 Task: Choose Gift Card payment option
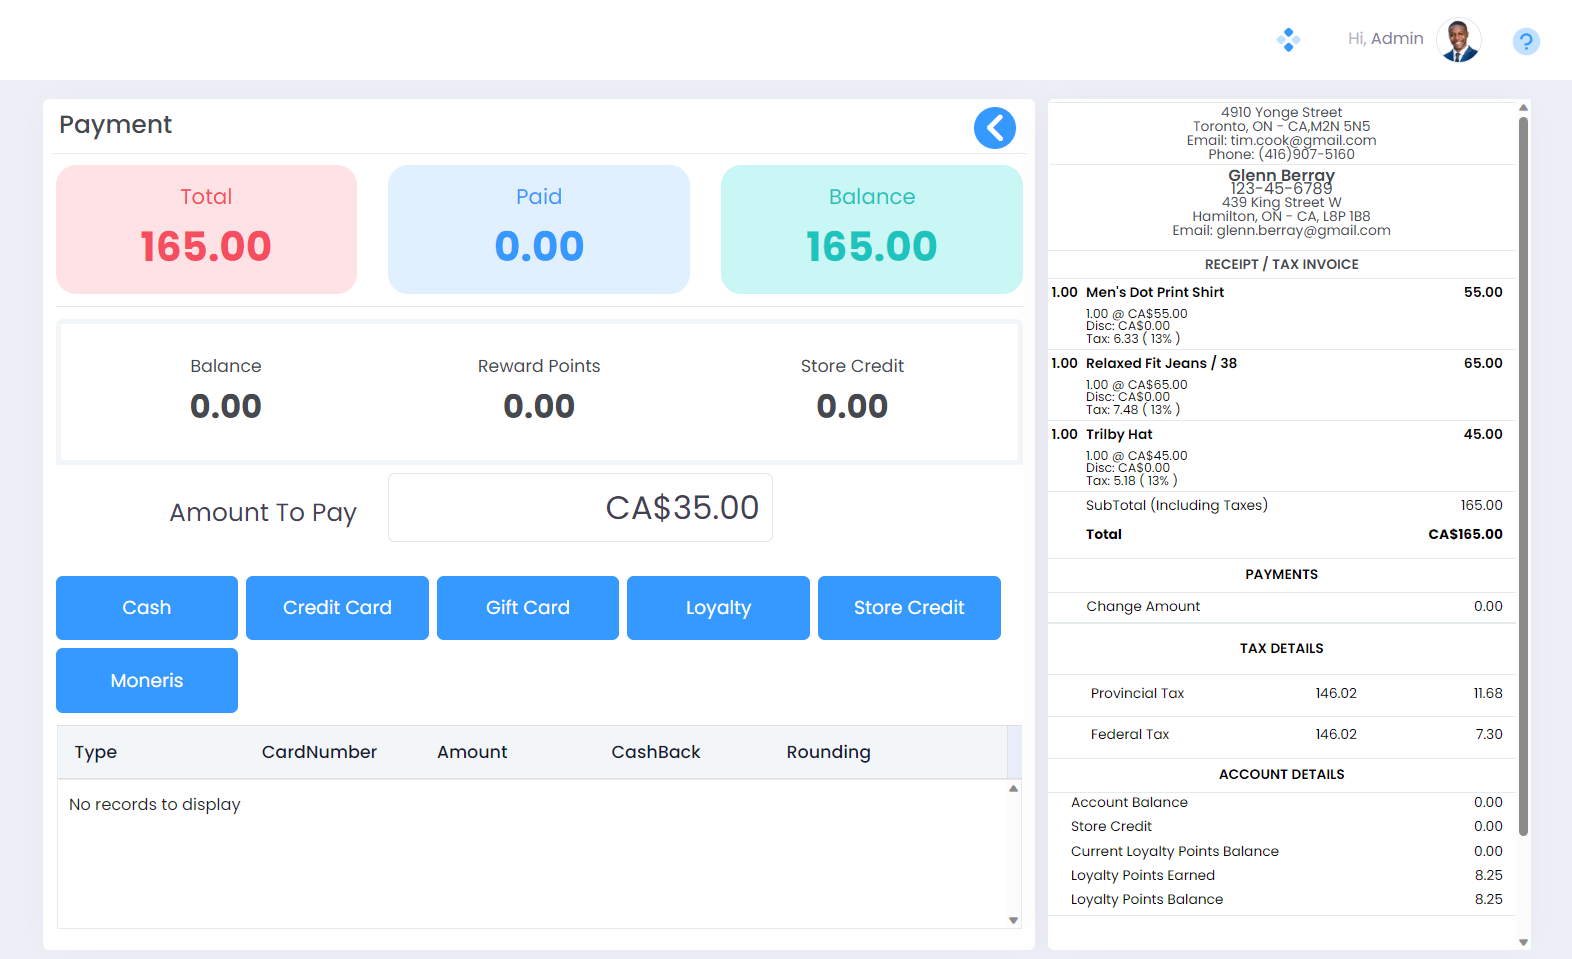click(x=528, y=608)
